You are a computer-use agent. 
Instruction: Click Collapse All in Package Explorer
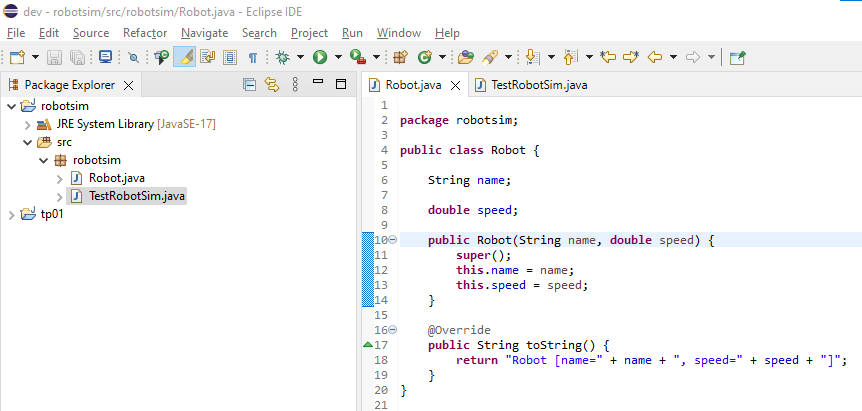249,85
